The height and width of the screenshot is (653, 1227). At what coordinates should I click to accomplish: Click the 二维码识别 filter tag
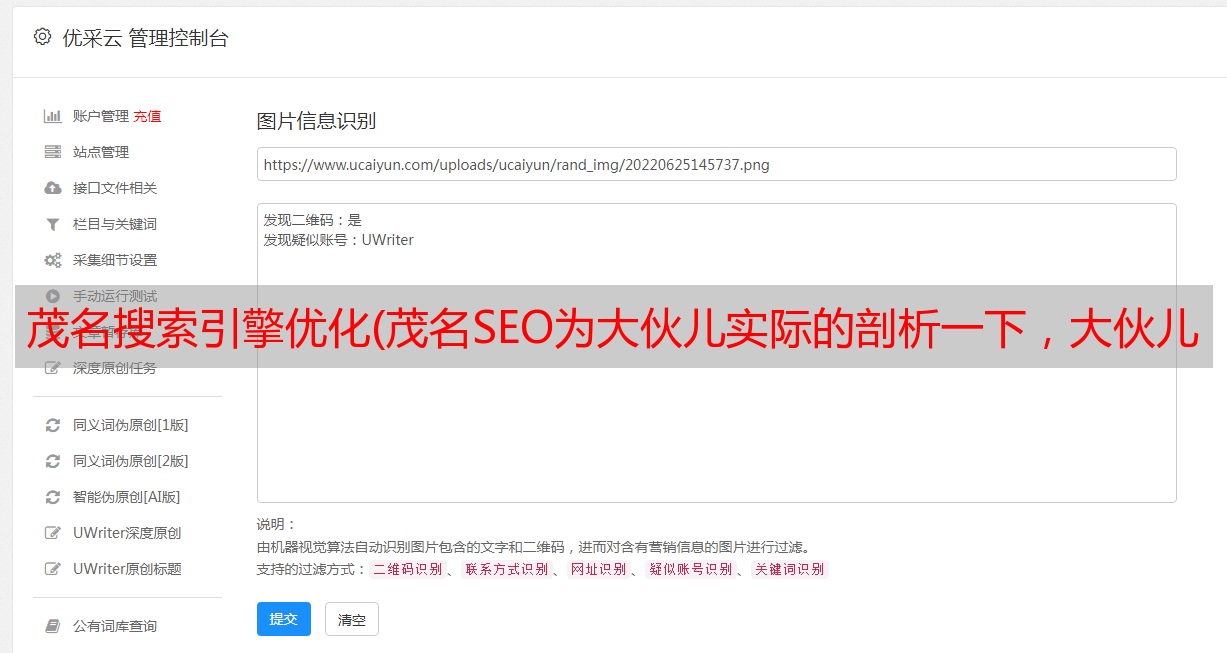tap(408, 569)
